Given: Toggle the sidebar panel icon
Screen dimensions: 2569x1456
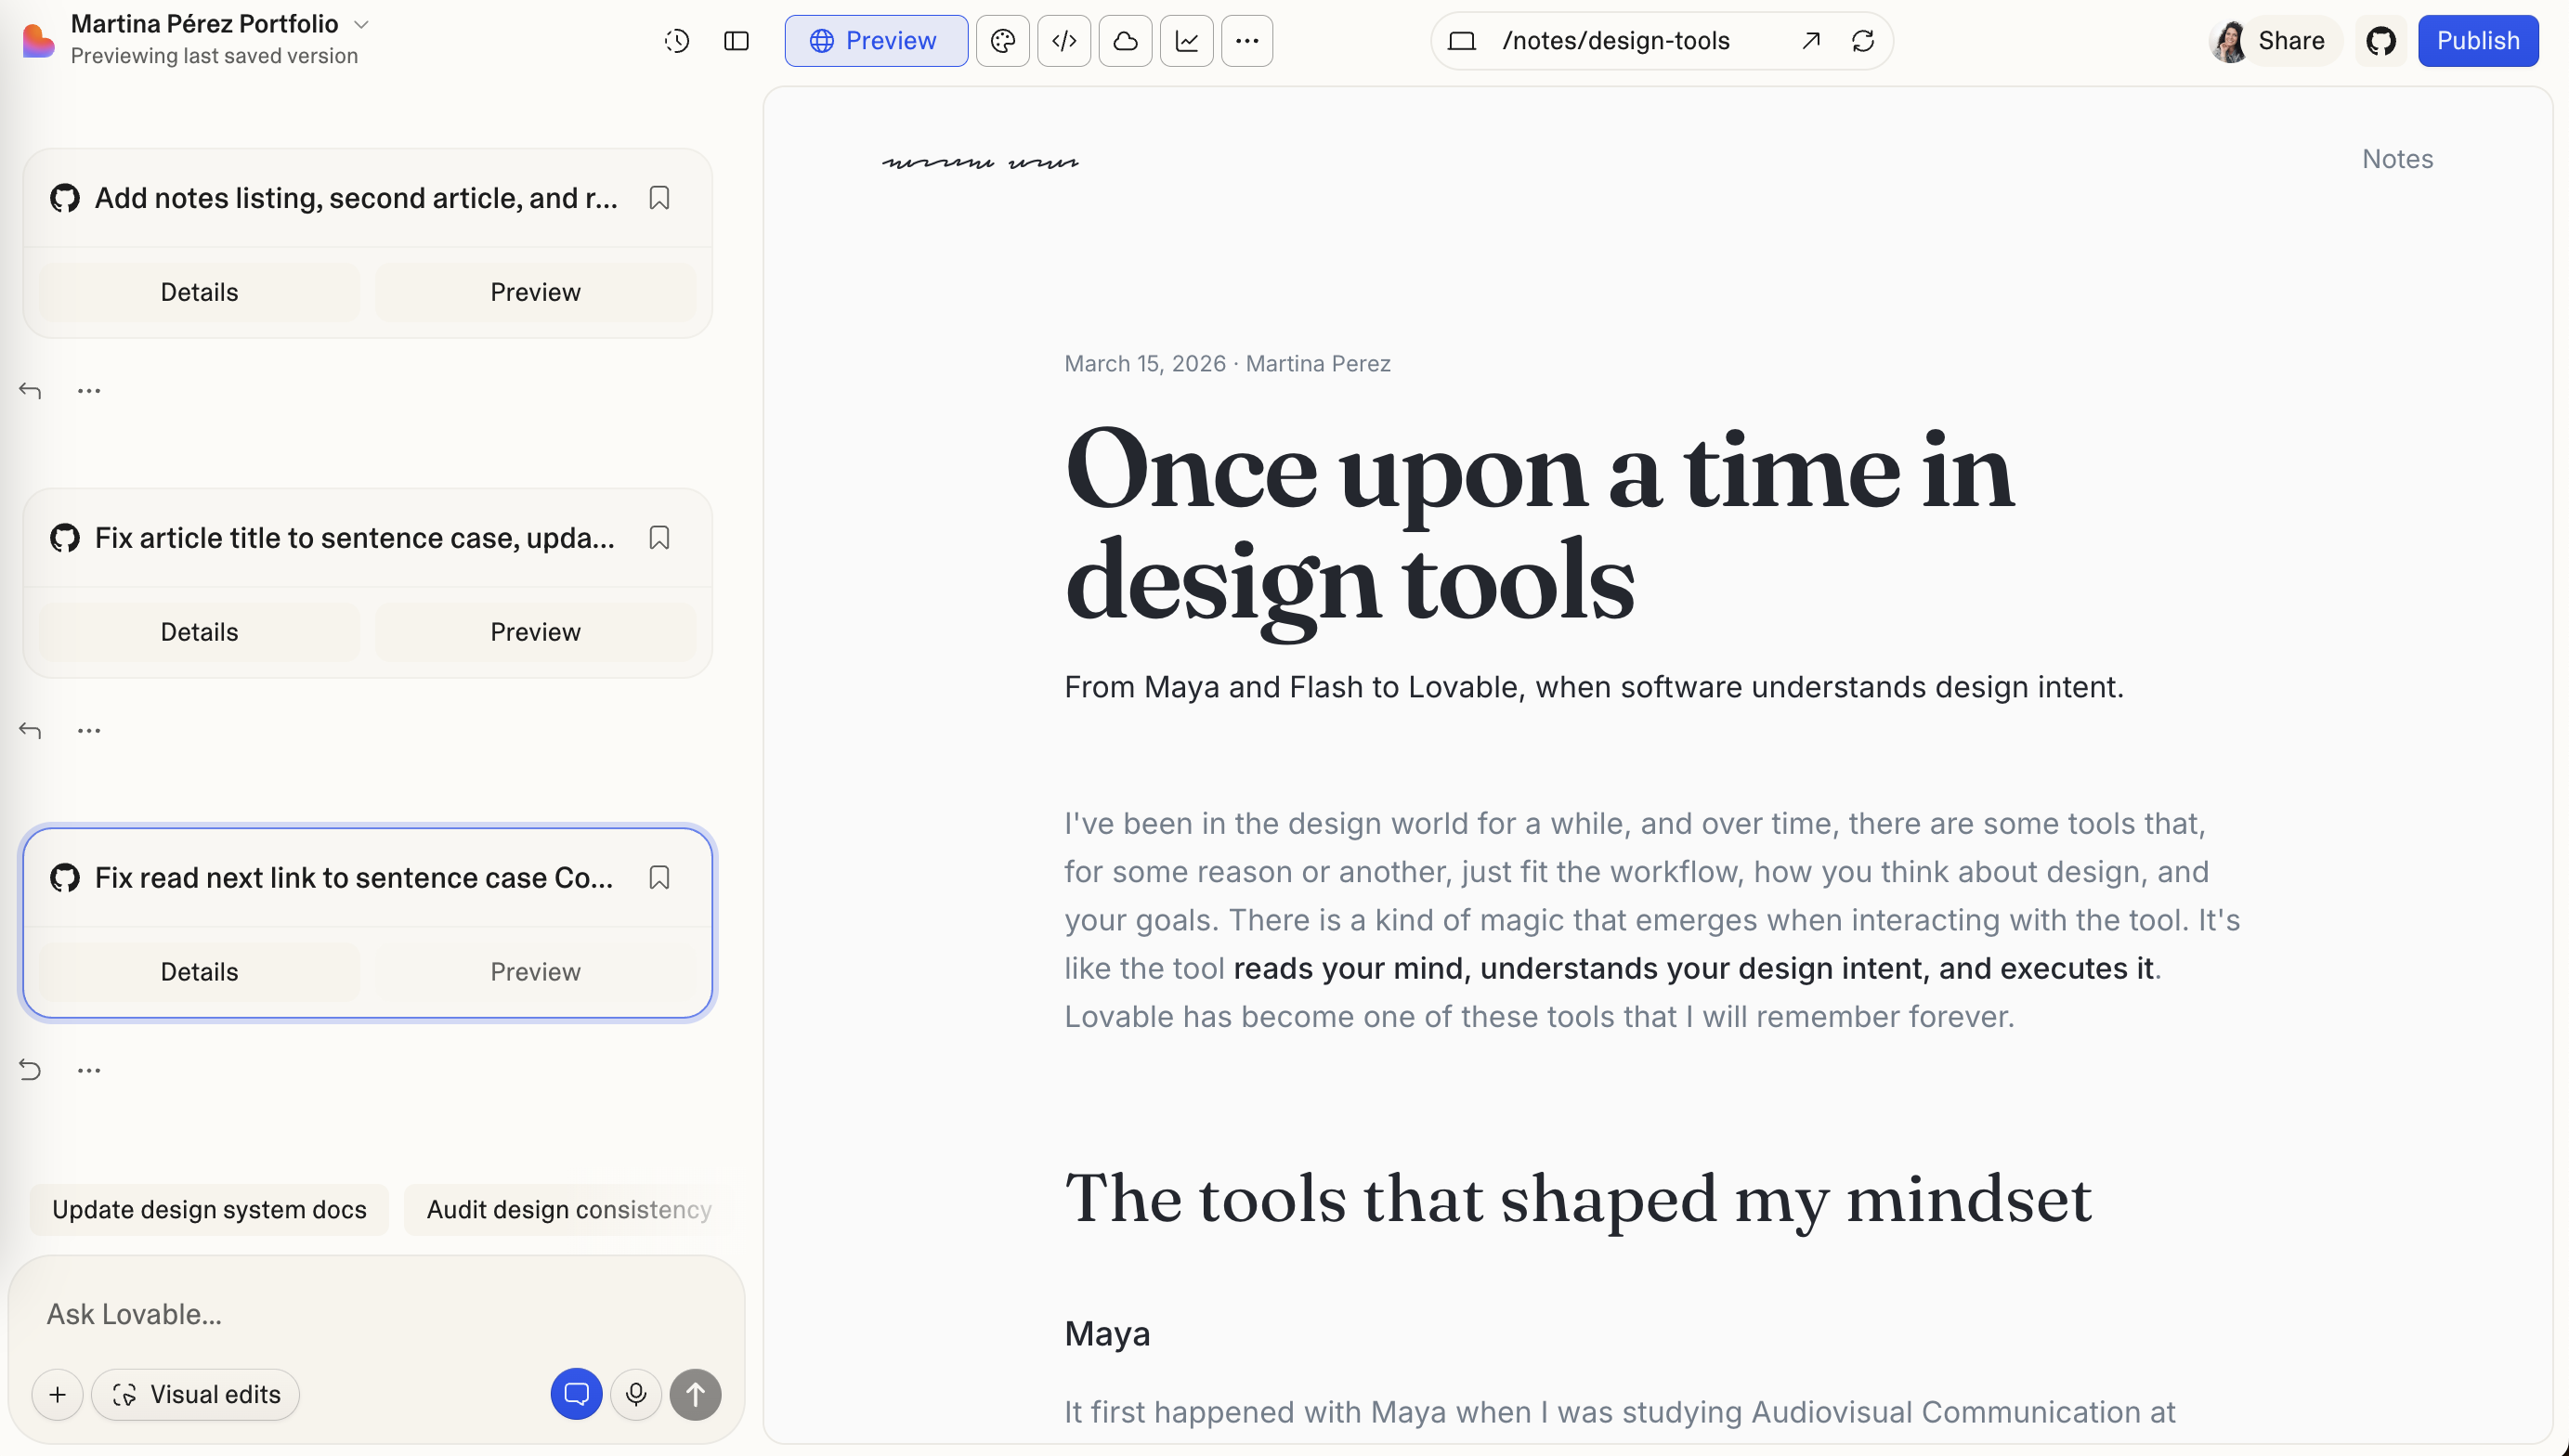Looking at the screenshot, I should [737, 41].
